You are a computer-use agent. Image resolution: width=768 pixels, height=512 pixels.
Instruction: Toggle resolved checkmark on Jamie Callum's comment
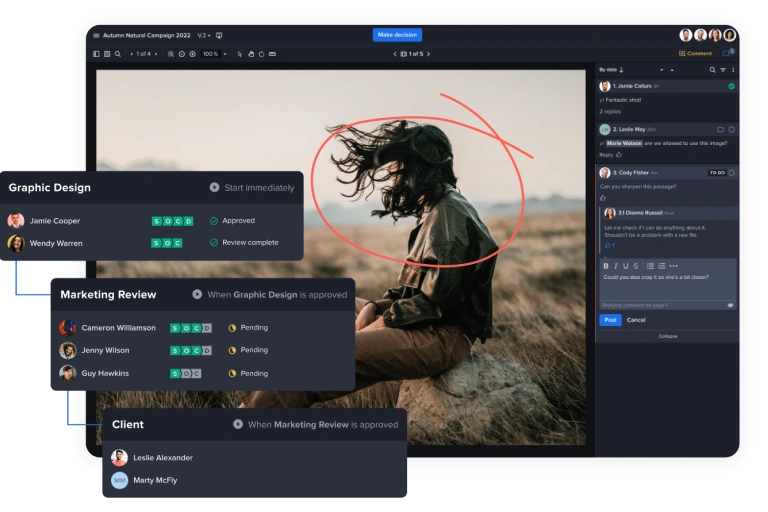(731, 87)
